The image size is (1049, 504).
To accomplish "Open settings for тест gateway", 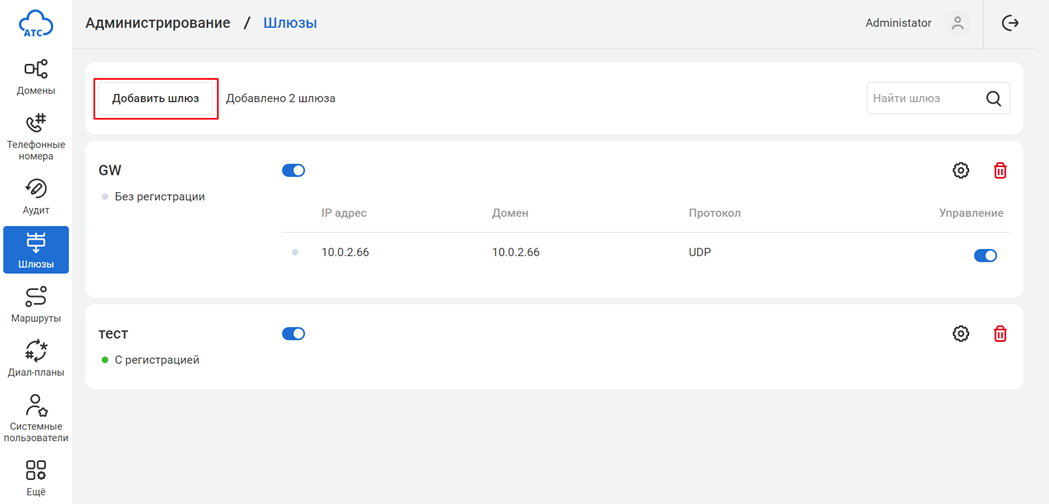I will (x=961, y=334).
